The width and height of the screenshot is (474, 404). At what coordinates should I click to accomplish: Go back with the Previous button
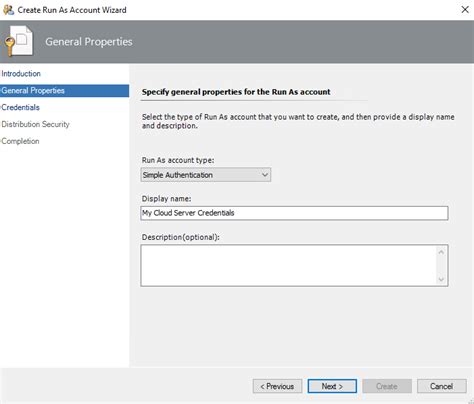[x=277, y=386]
